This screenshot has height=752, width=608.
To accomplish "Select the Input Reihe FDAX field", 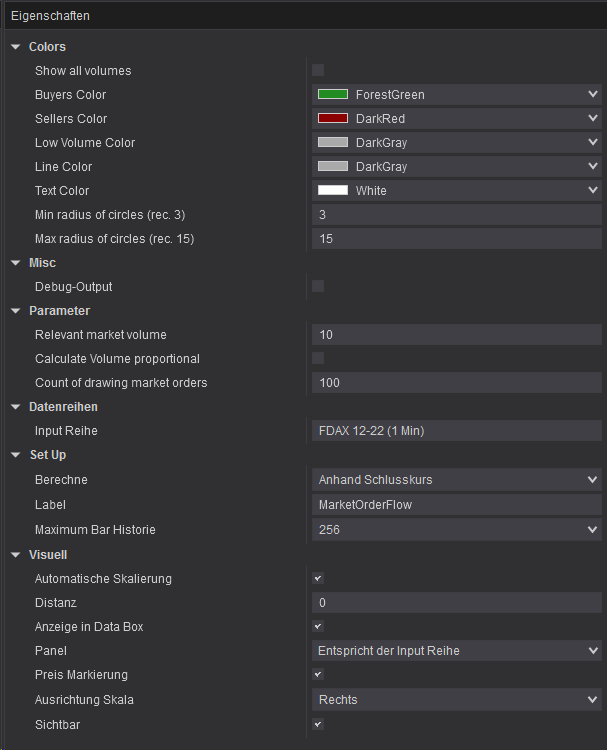I will pyautogui.click(x=456, y=431).
